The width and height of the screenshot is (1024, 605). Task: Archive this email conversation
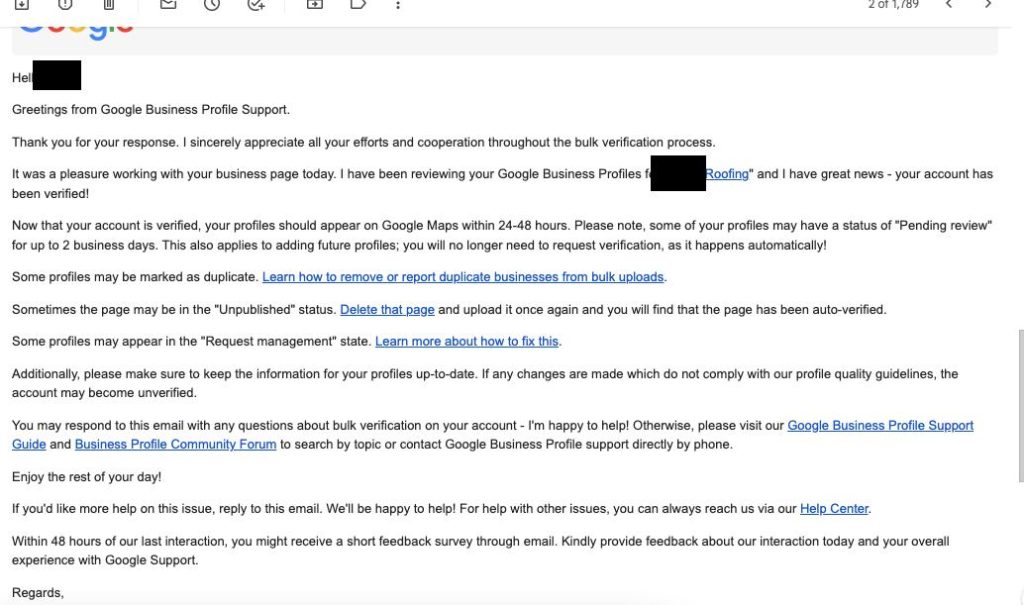coord(22,4)
